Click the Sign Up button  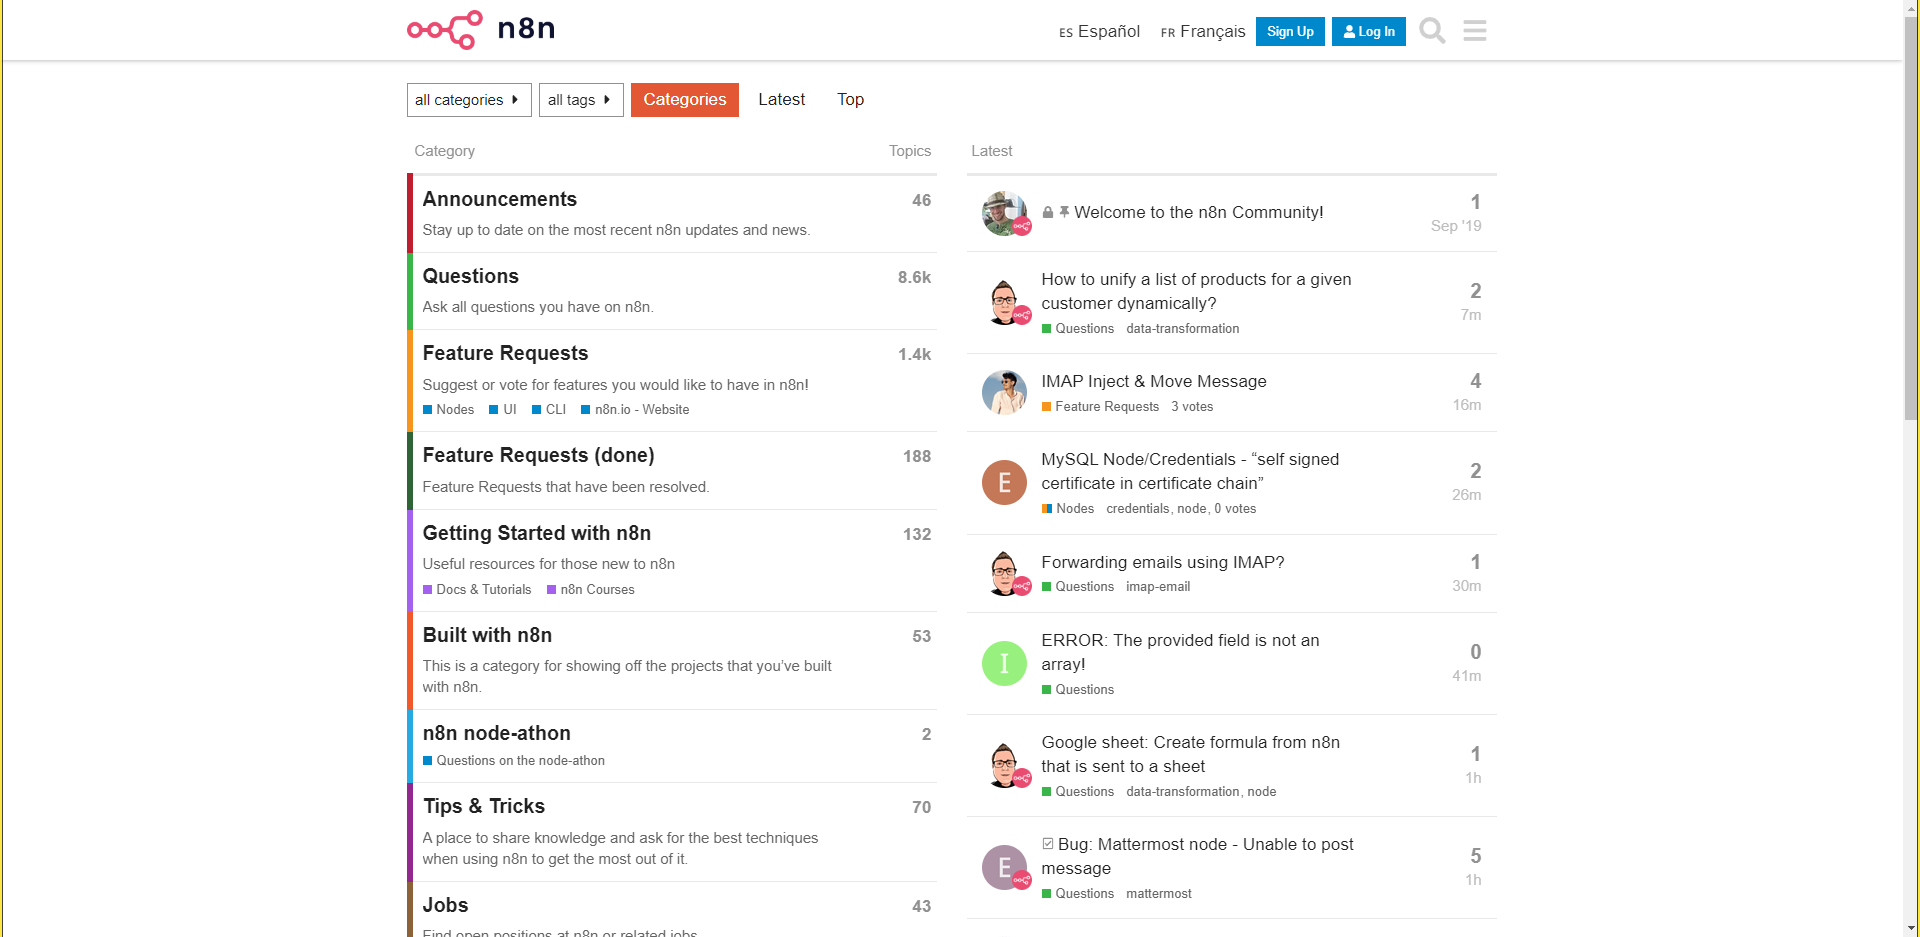tap(1290, 31)
